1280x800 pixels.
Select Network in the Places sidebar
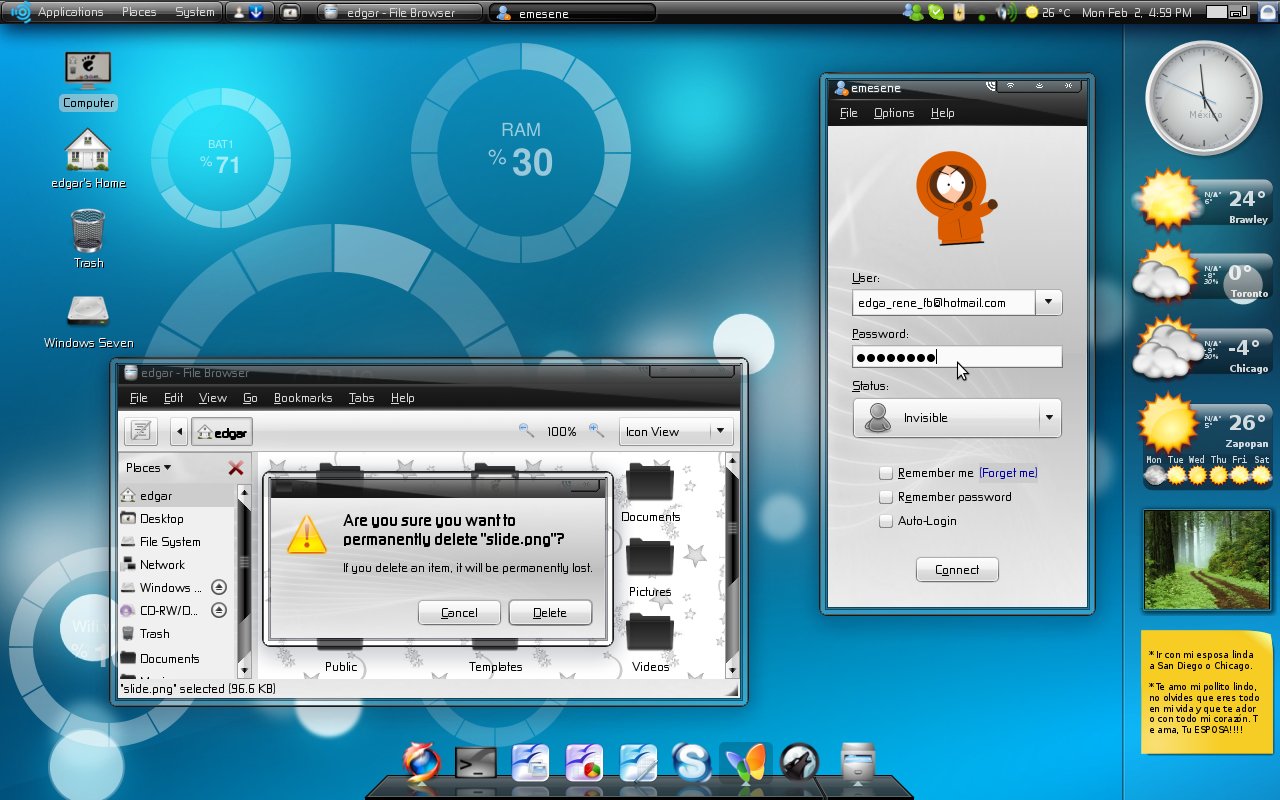pos(162,564)
